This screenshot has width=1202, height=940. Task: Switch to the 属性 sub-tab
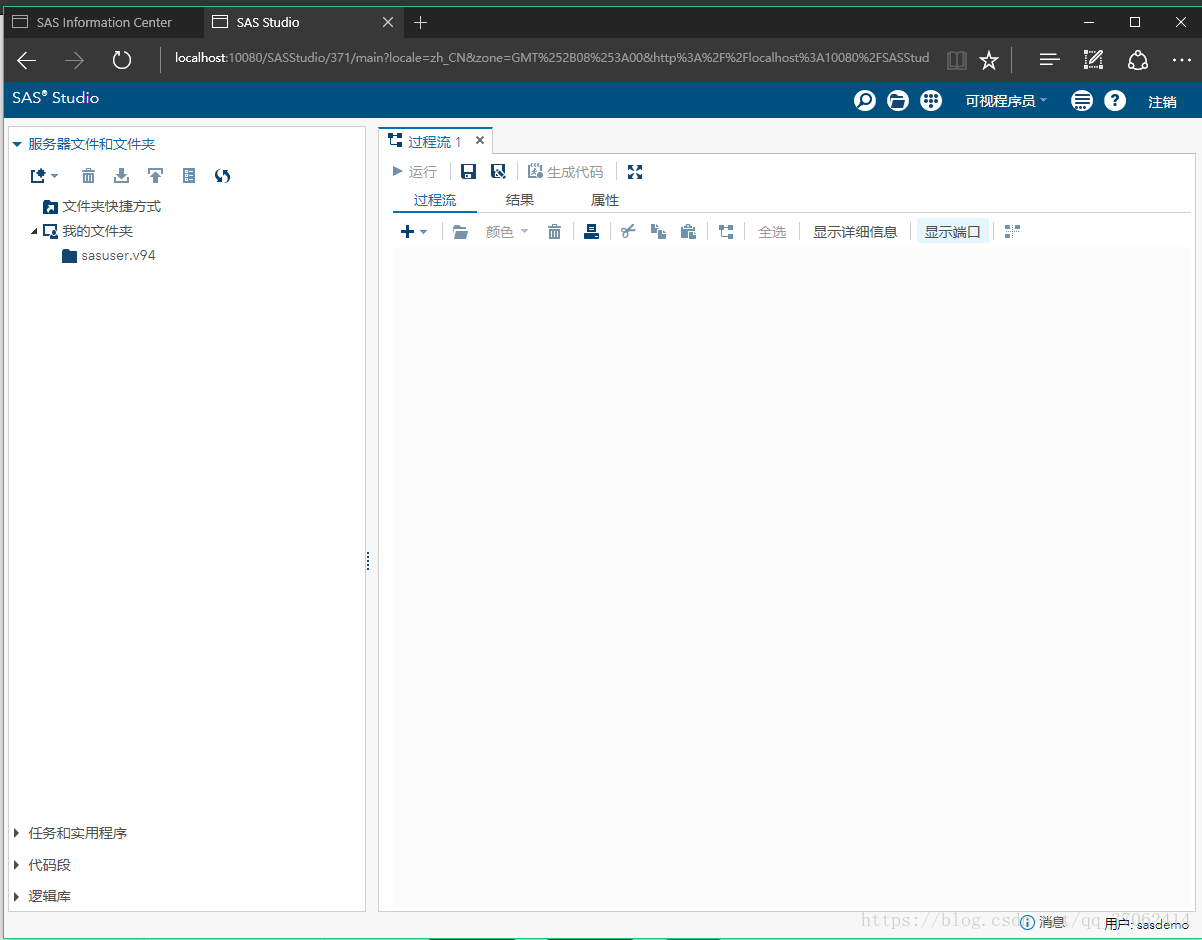point(605,201)
